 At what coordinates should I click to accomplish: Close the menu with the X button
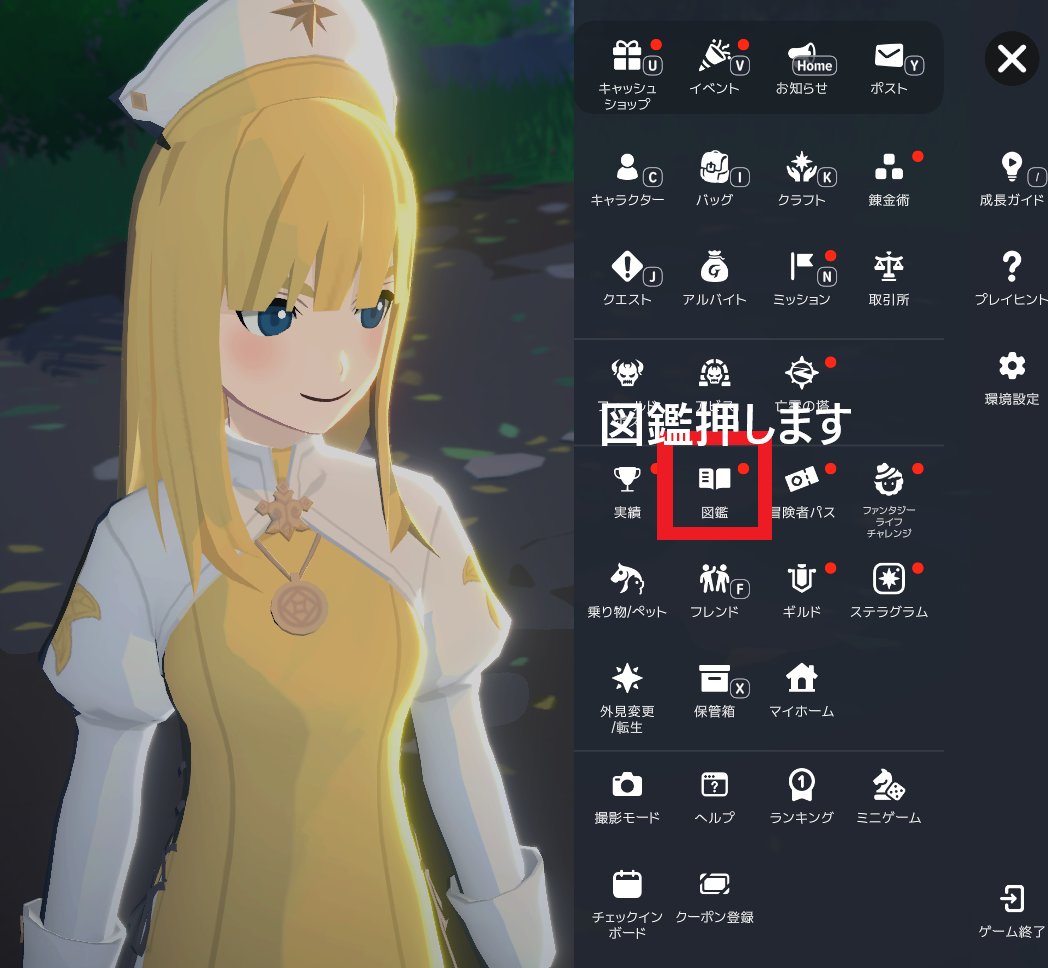coord(1012,59)
